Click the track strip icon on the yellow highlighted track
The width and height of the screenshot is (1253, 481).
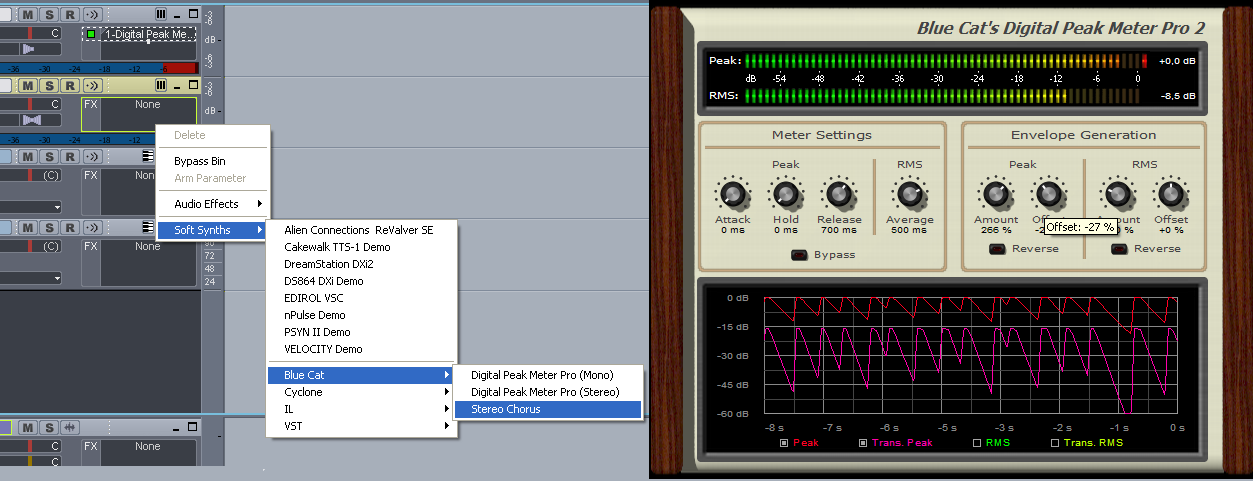click(161, 85)
